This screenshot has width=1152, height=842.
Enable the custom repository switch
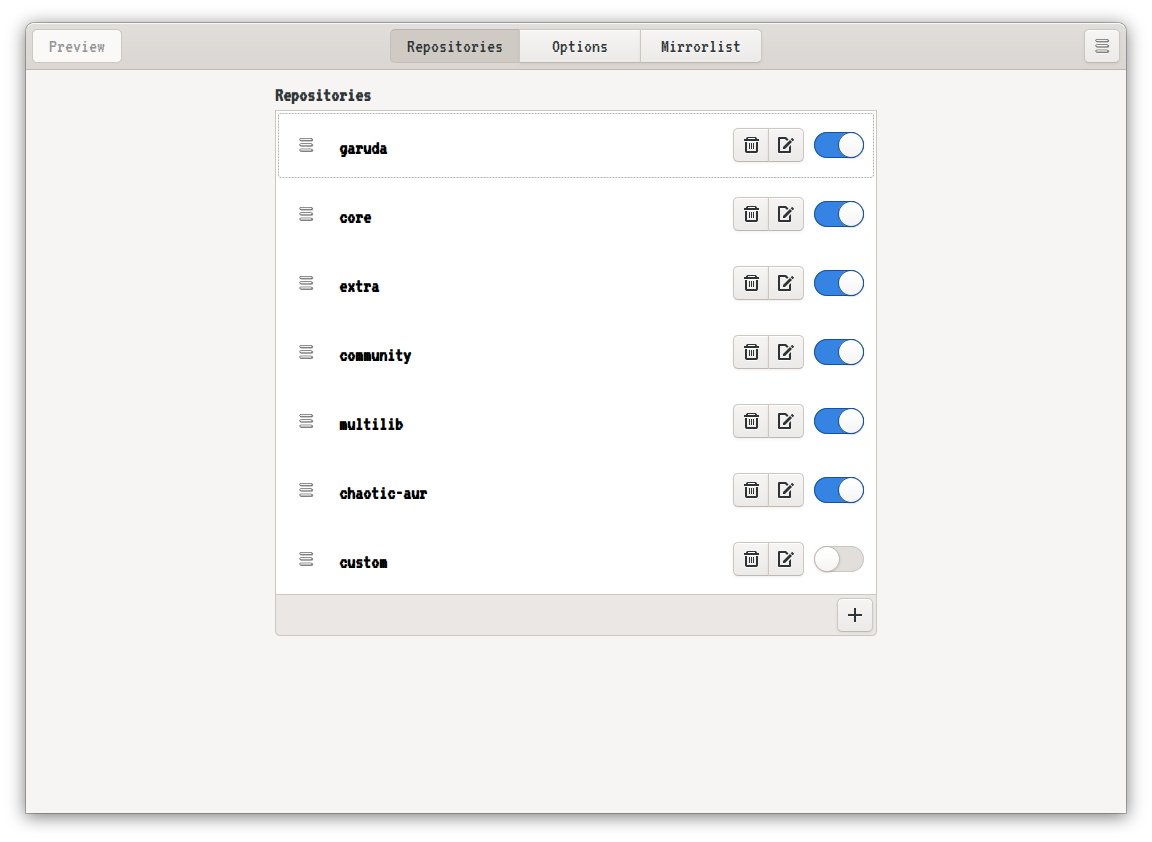click(838, 560)
